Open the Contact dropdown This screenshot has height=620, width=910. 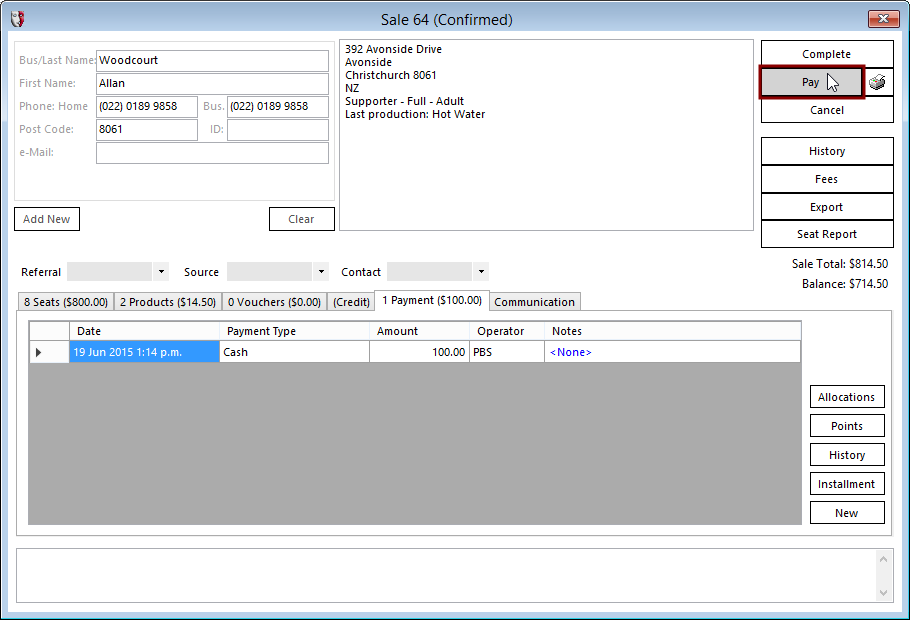[481, 272]
